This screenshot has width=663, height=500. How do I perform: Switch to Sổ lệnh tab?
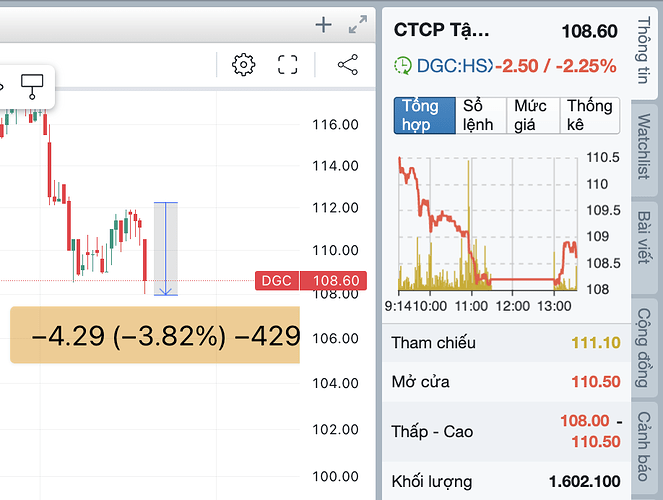pos(481,115)
